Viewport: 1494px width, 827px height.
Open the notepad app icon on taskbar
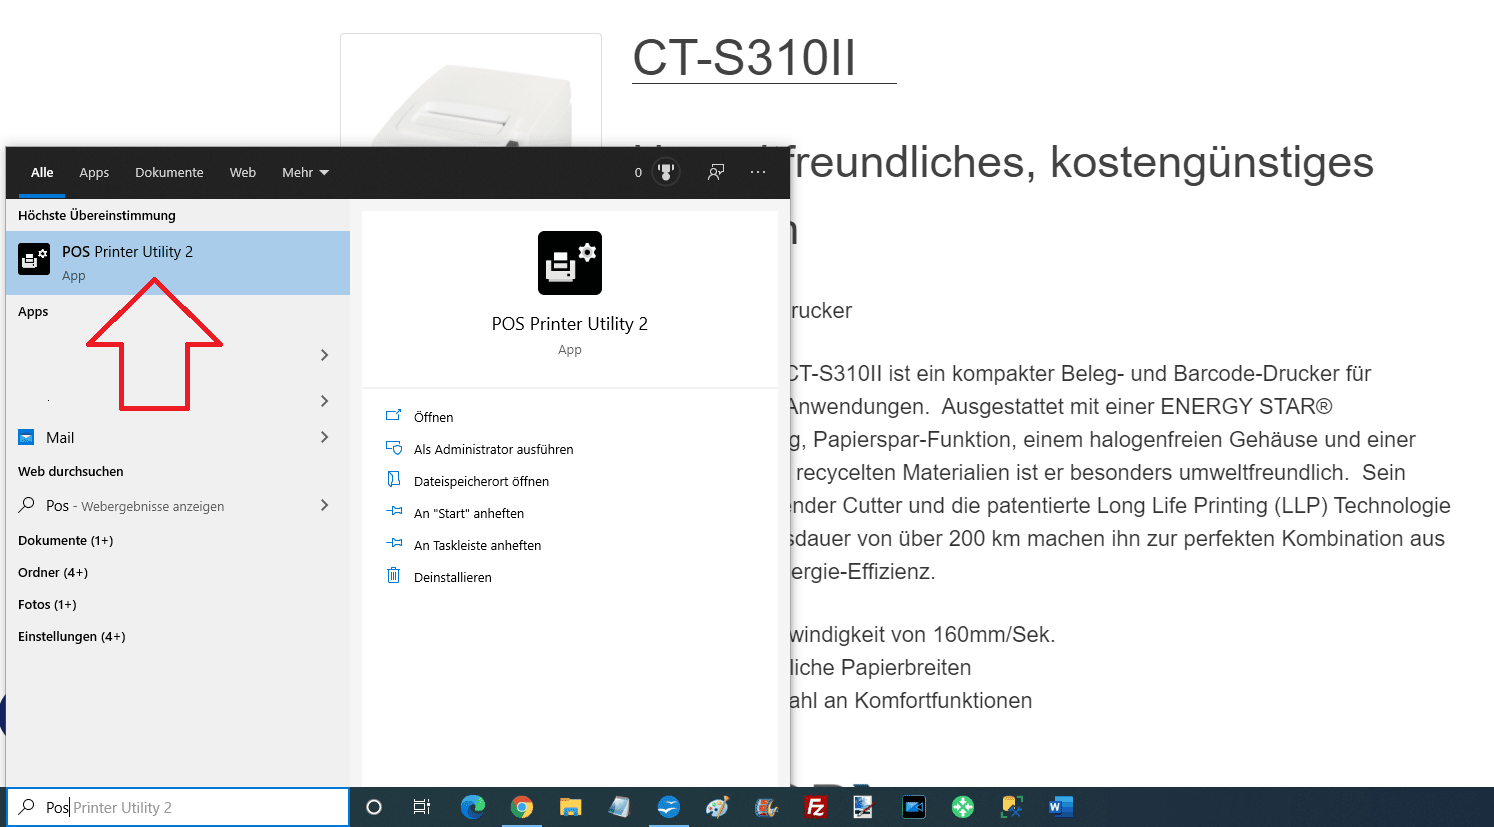(x=619, y=807)
